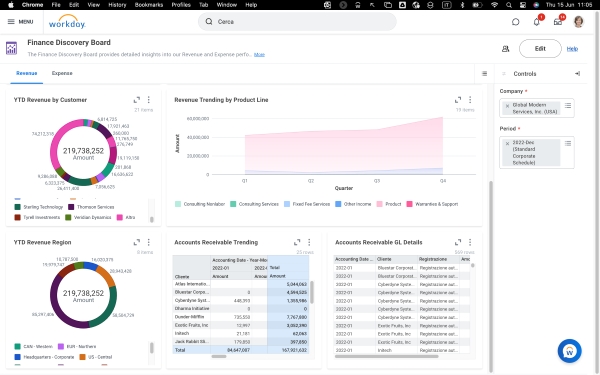Open the notifications bell
This screenshot has width=600, height=375.
(536, 22)
